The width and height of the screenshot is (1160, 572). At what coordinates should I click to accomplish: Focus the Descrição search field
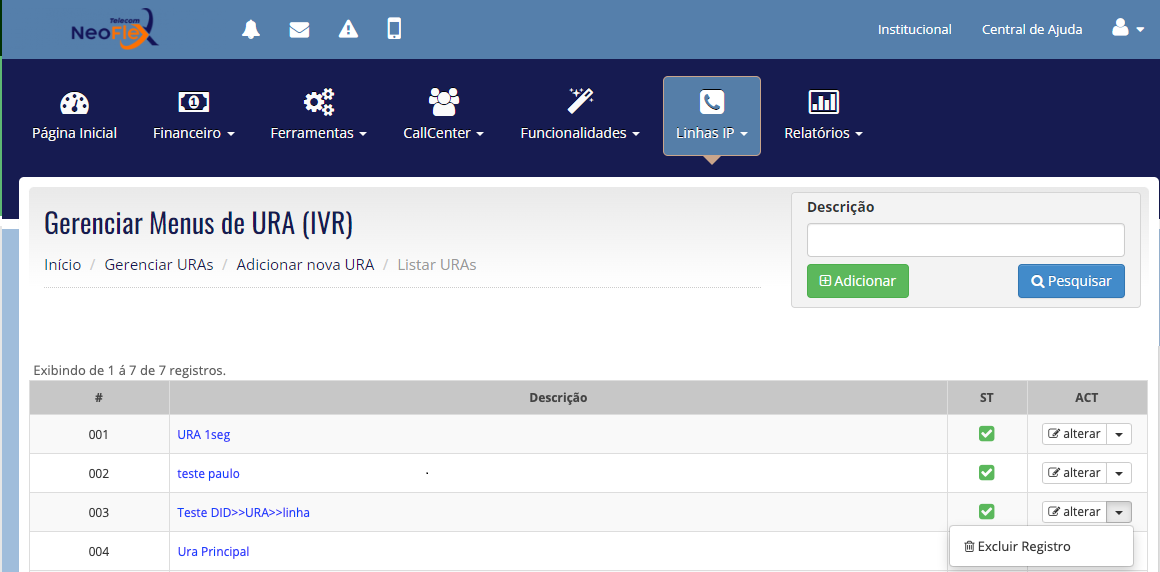coord(965,240)
